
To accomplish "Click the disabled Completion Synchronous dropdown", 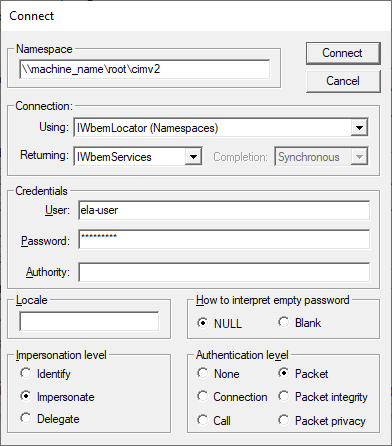I will pos(321,157).
